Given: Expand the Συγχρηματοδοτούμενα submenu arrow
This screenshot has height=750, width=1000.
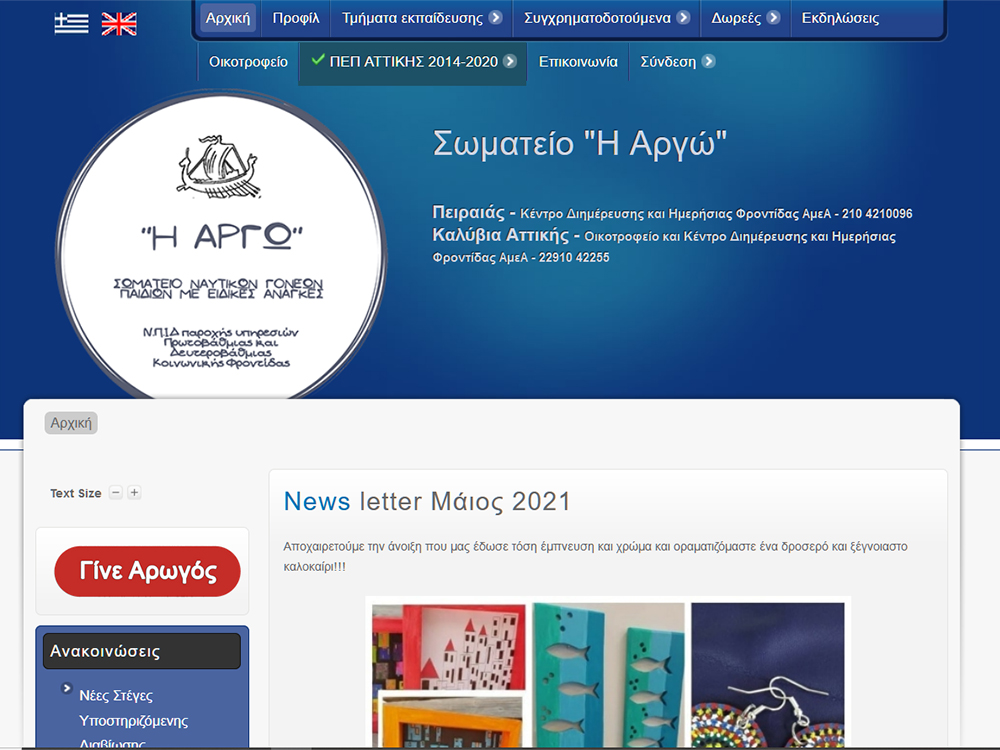Looking at the screenshot, I should [x=683, y=17].
